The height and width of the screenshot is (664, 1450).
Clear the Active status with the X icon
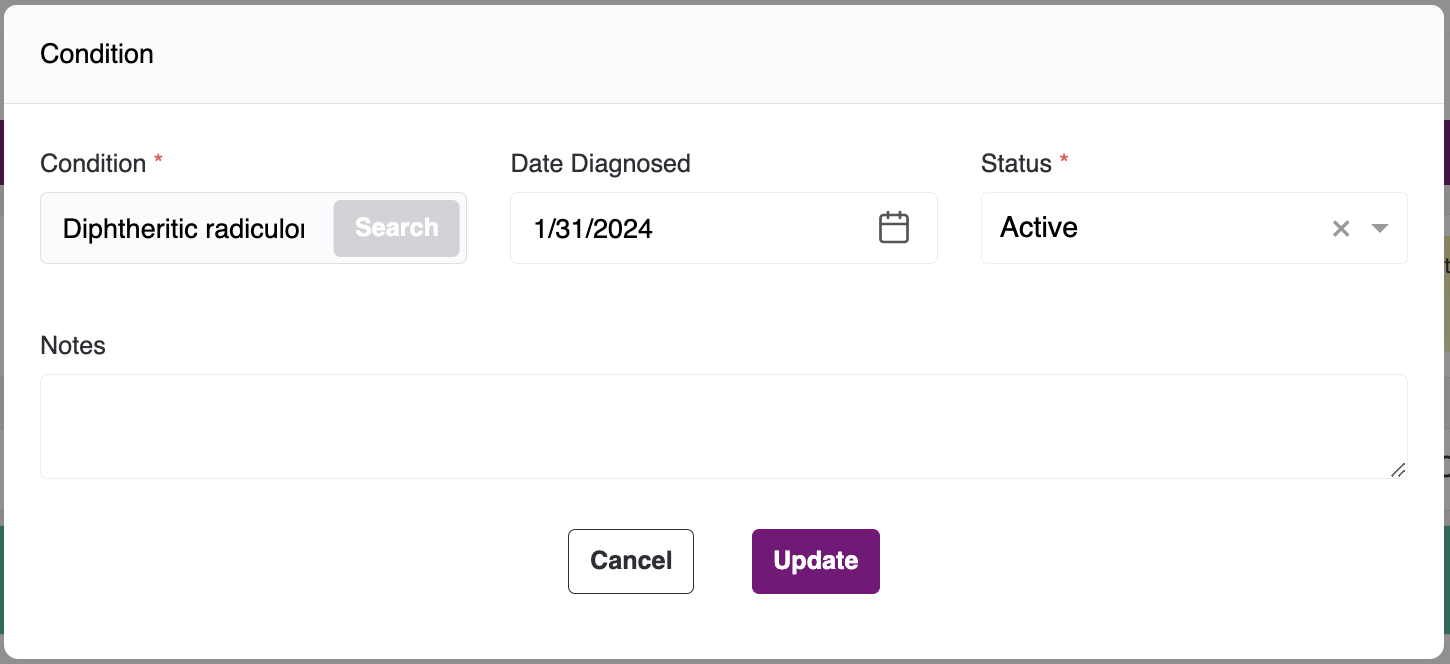(x=1341, y=228)
